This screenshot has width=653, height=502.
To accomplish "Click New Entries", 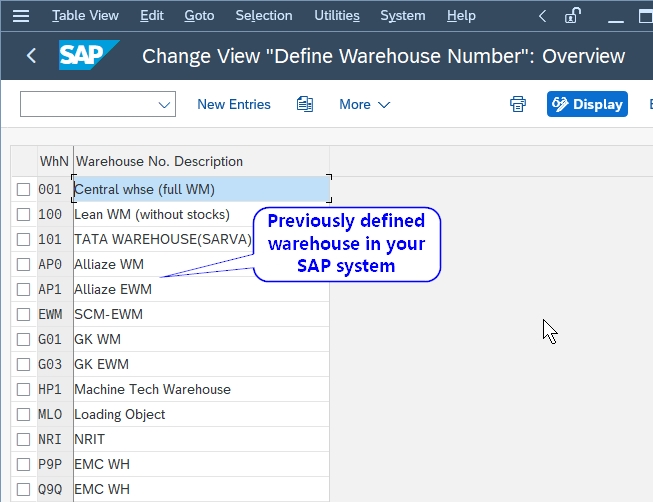I will click(x=234, y=104).
